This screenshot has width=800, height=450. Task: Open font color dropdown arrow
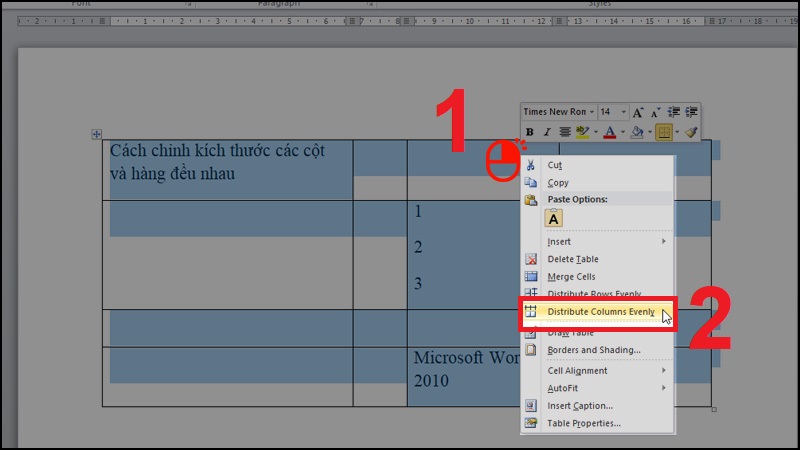click(623, 132)
